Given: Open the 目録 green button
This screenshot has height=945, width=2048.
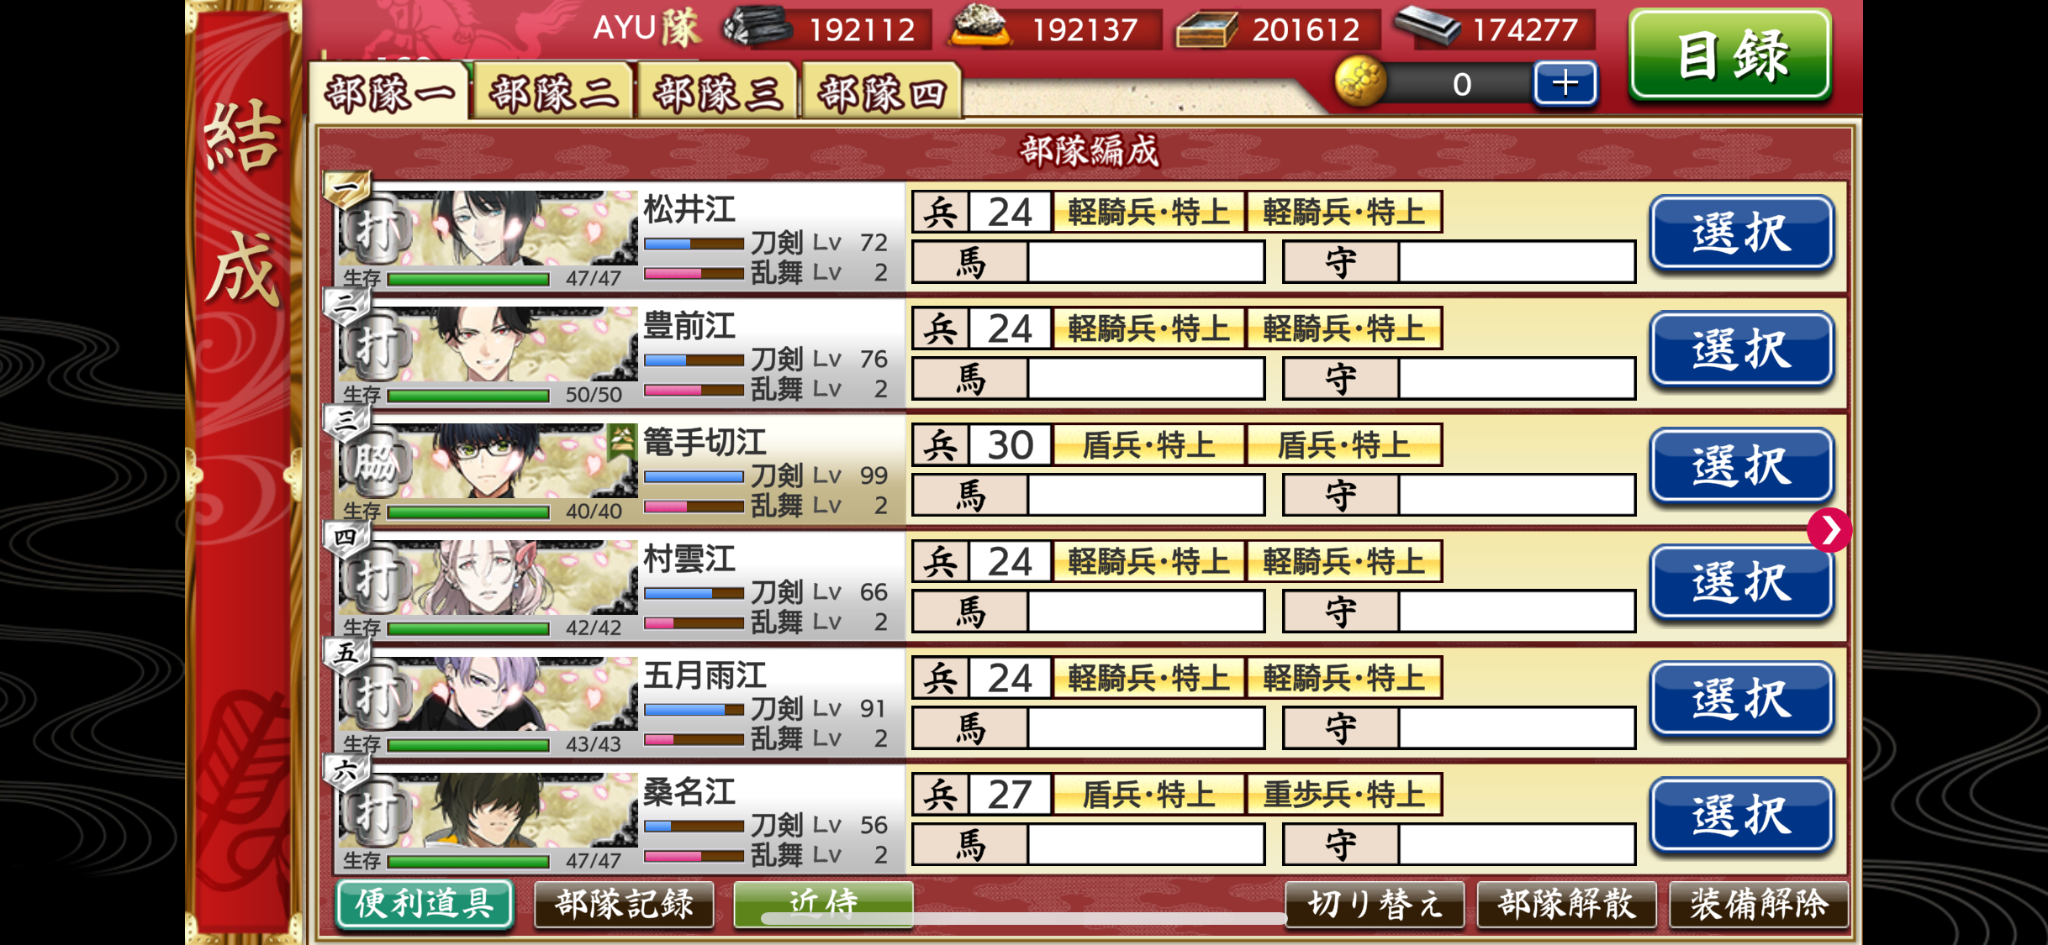Looking at the screenshot, I should [x=1731, y=55].
